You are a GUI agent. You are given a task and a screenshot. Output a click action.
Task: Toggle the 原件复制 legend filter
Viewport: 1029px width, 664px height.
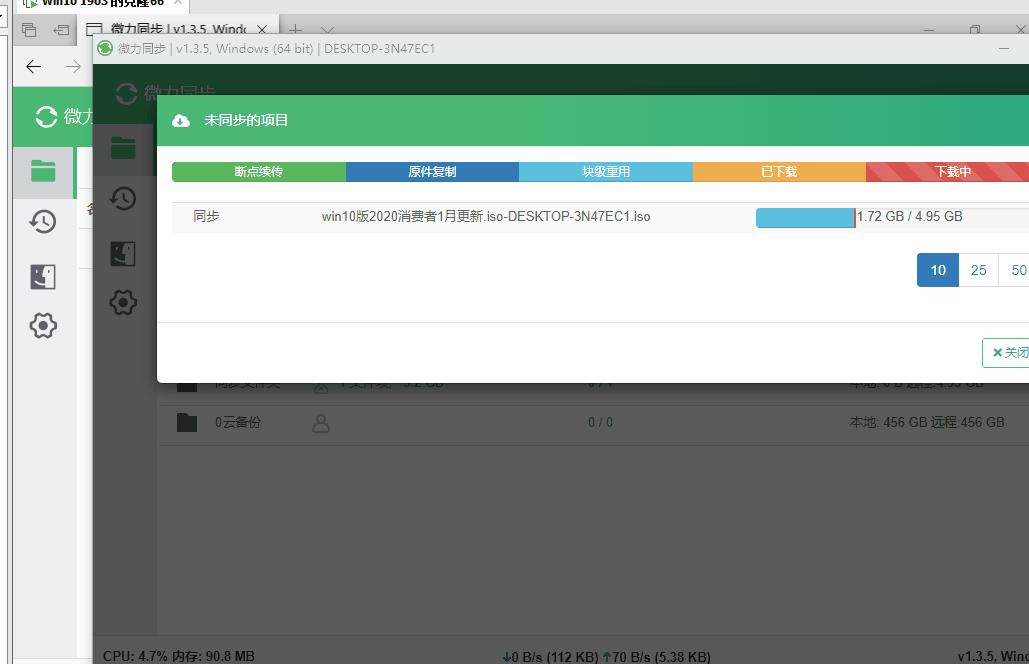[x=431, y=172]
